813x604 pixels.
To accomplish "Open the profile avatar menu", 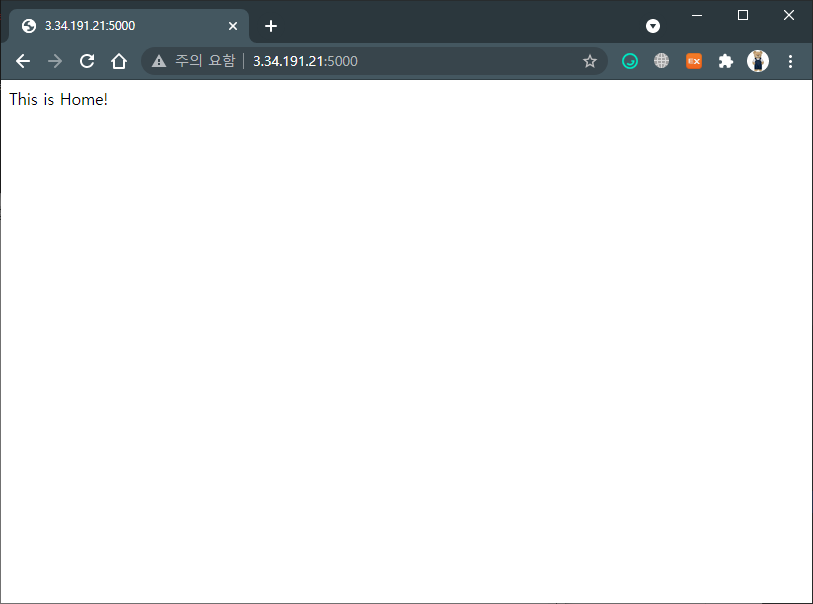I will tap(758, 61).
